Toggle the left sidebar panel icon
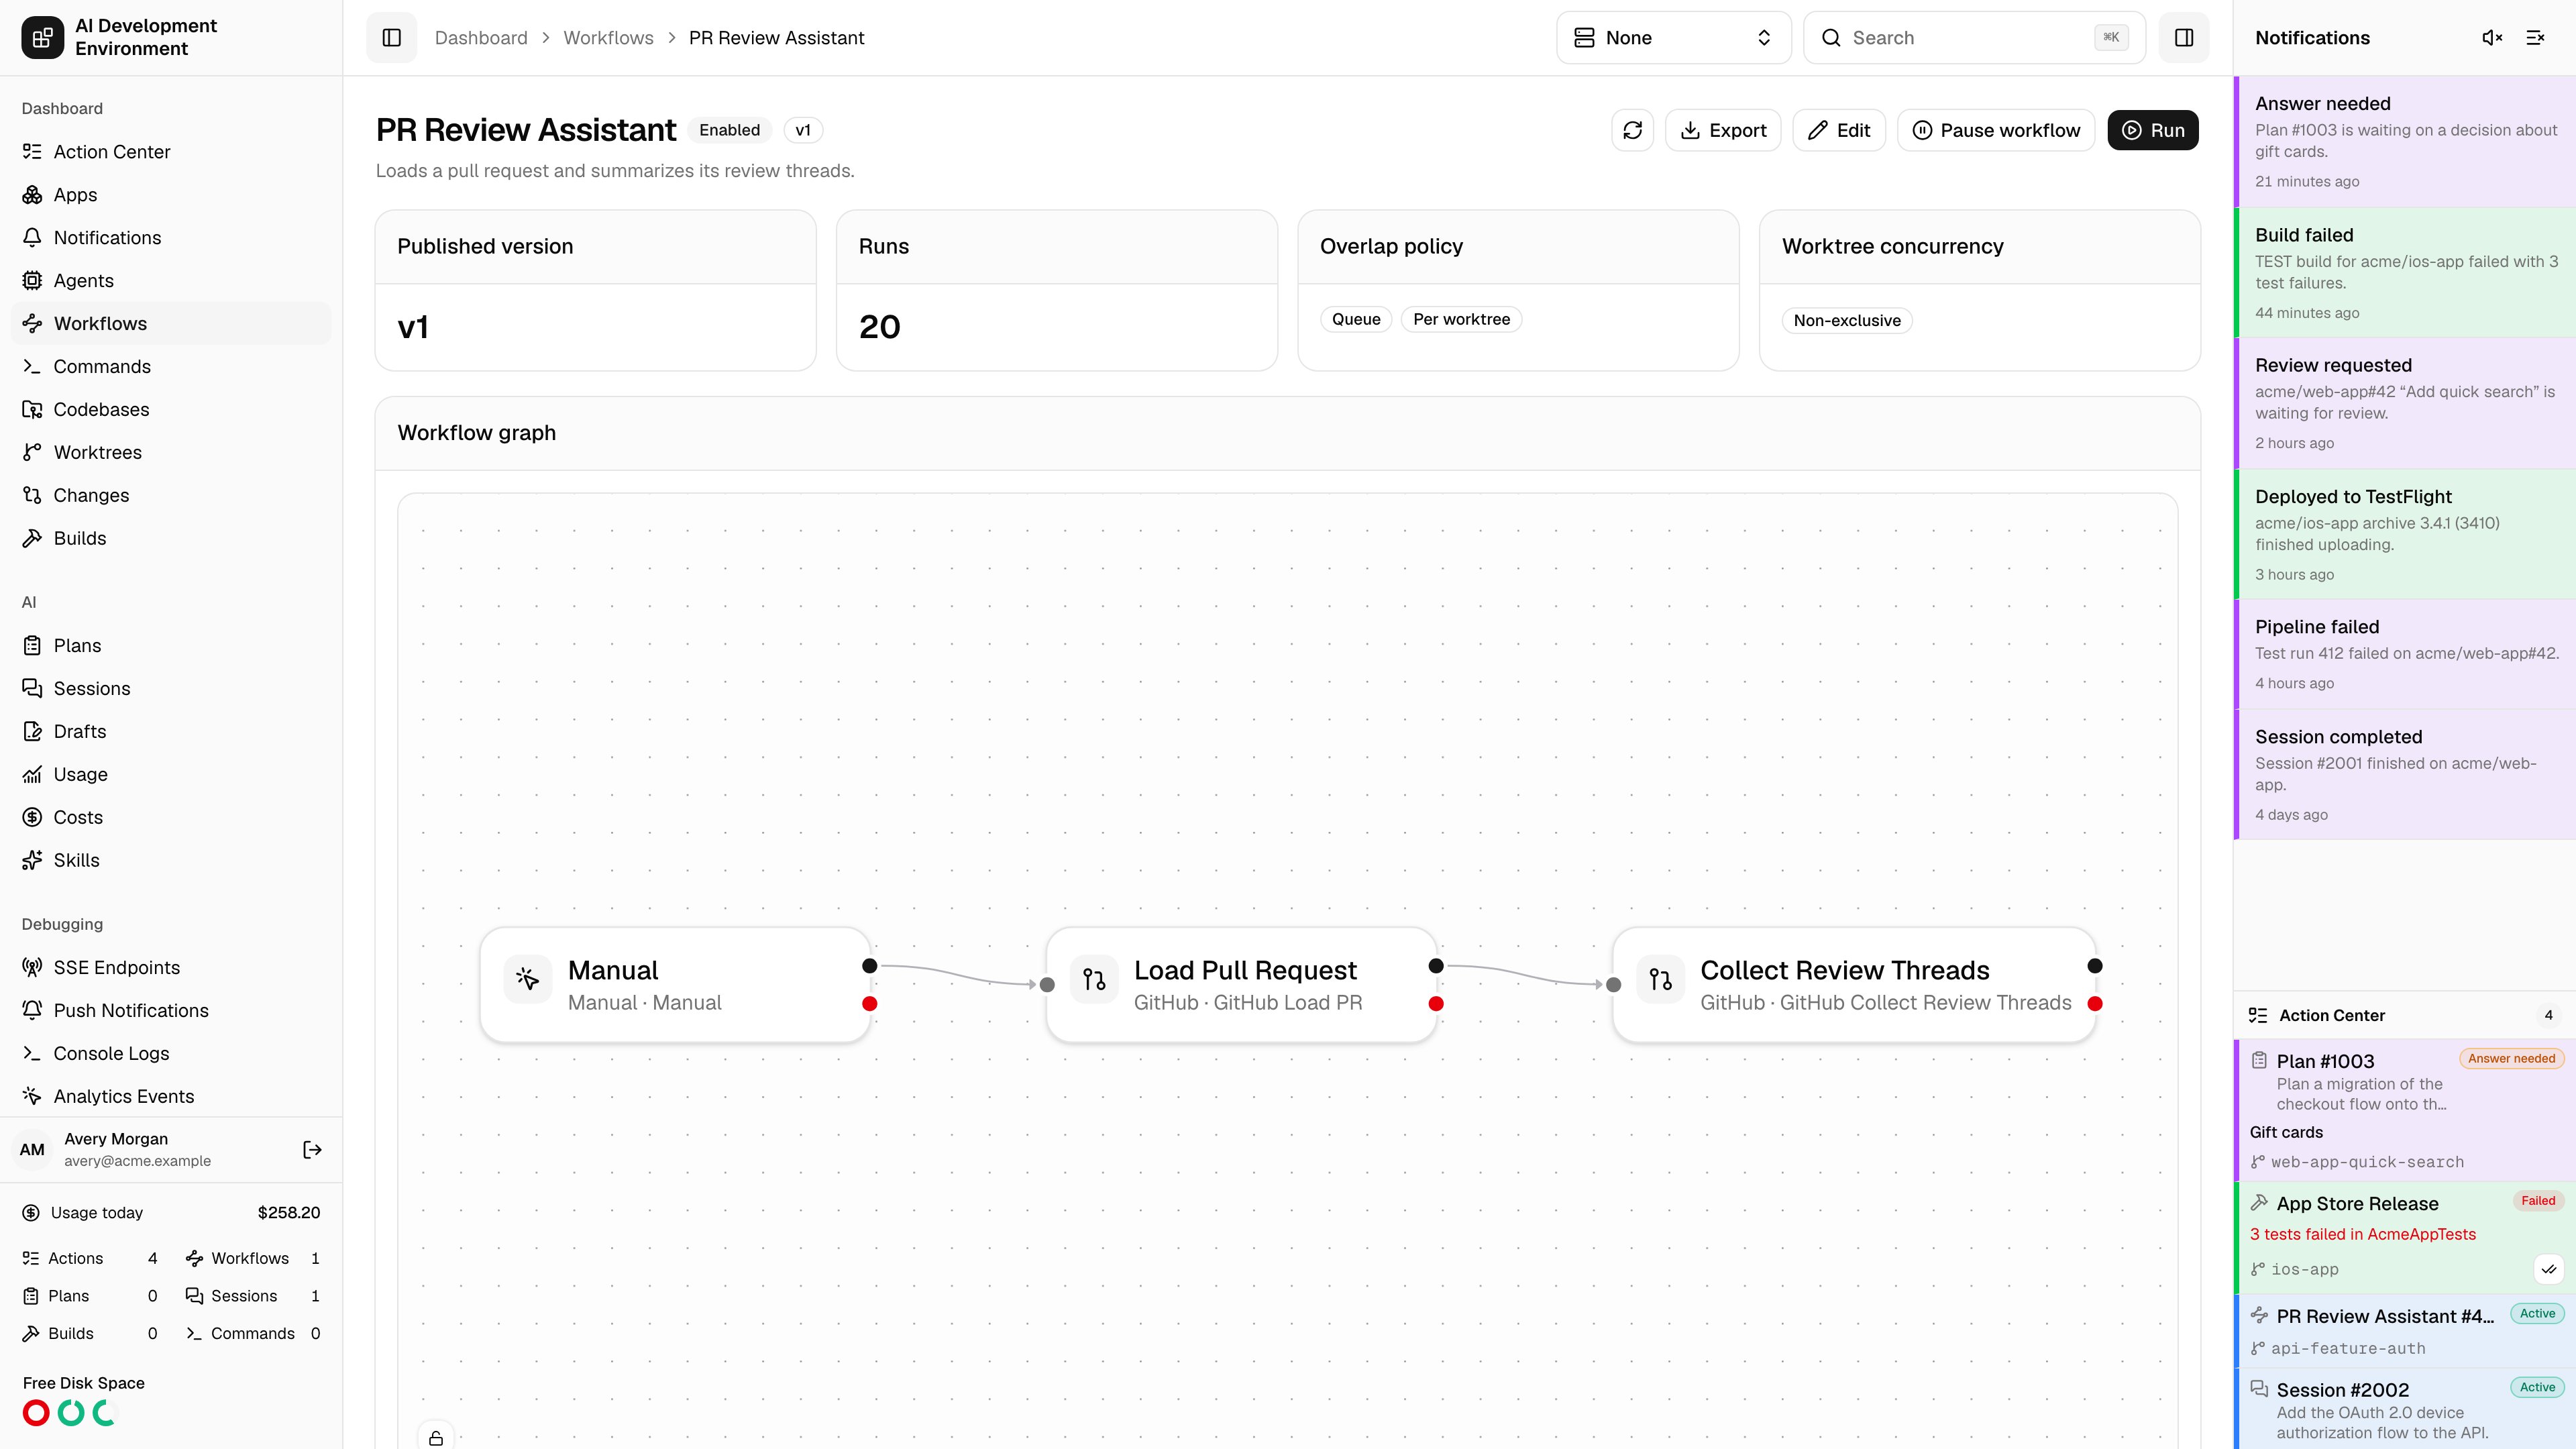The width and height of the screenshot is (2576, 1449). coord(391,38)
